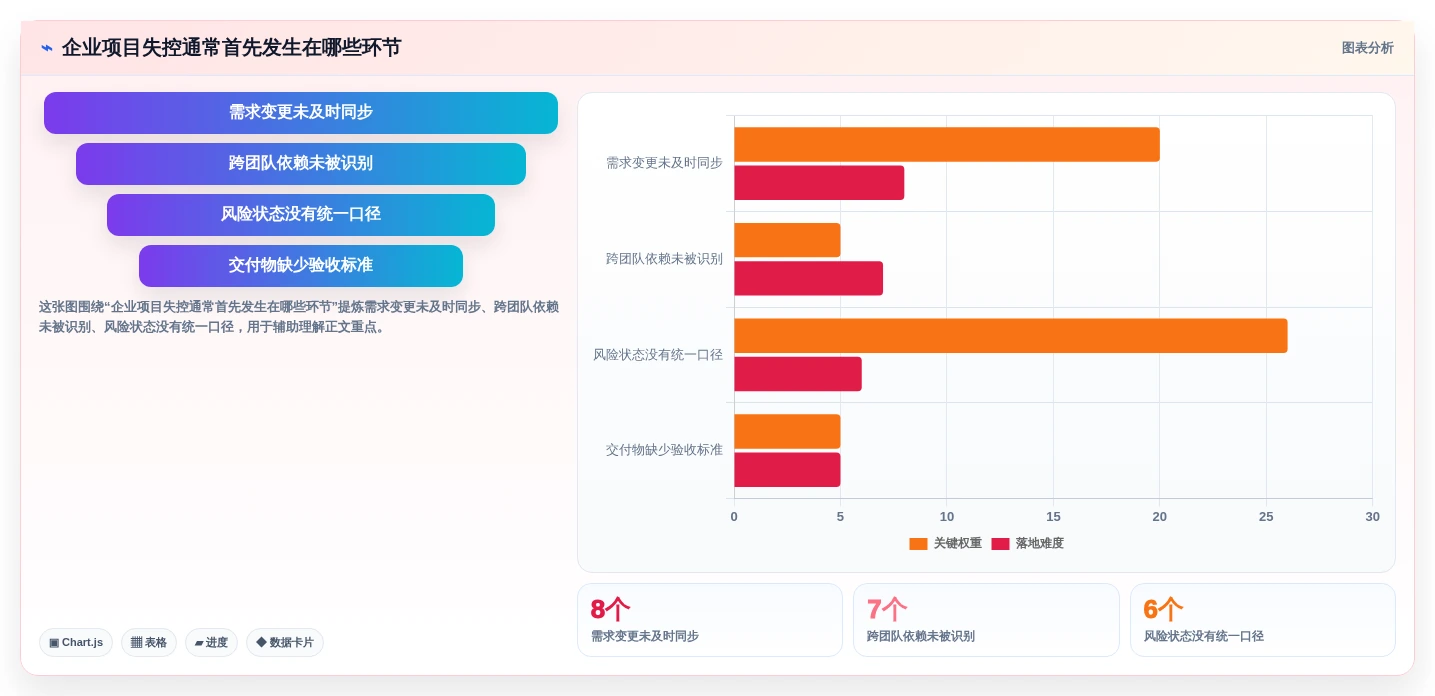Screen dimensions: 1435x696
Task: Toggle the 关键权重 legend orange swatch
Action: pos(918,544)
